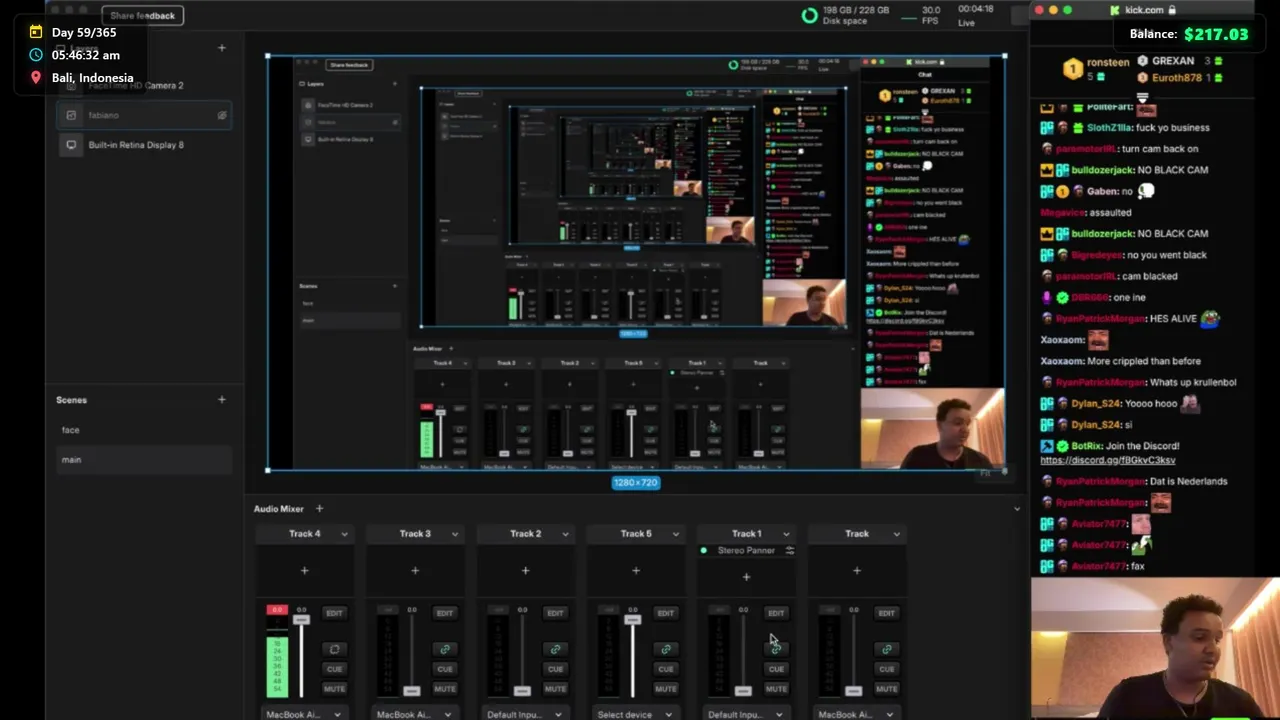Mute Track 3
Screen dimensions: 1280x720
[x=445, y=689]
